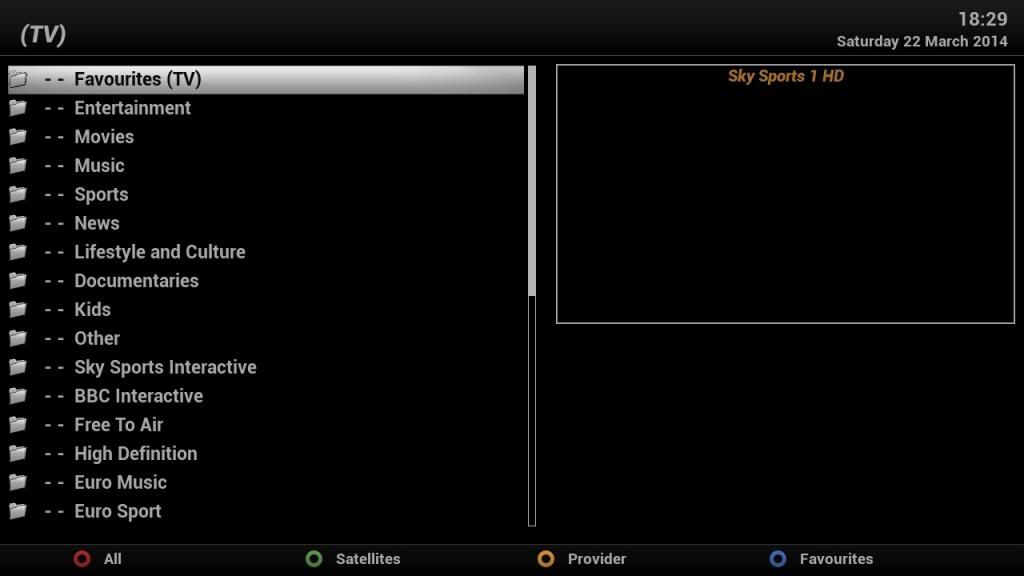Open Sky Sports Interactive bouquet
Screen dimensions: 1024x576
(266, 367)
